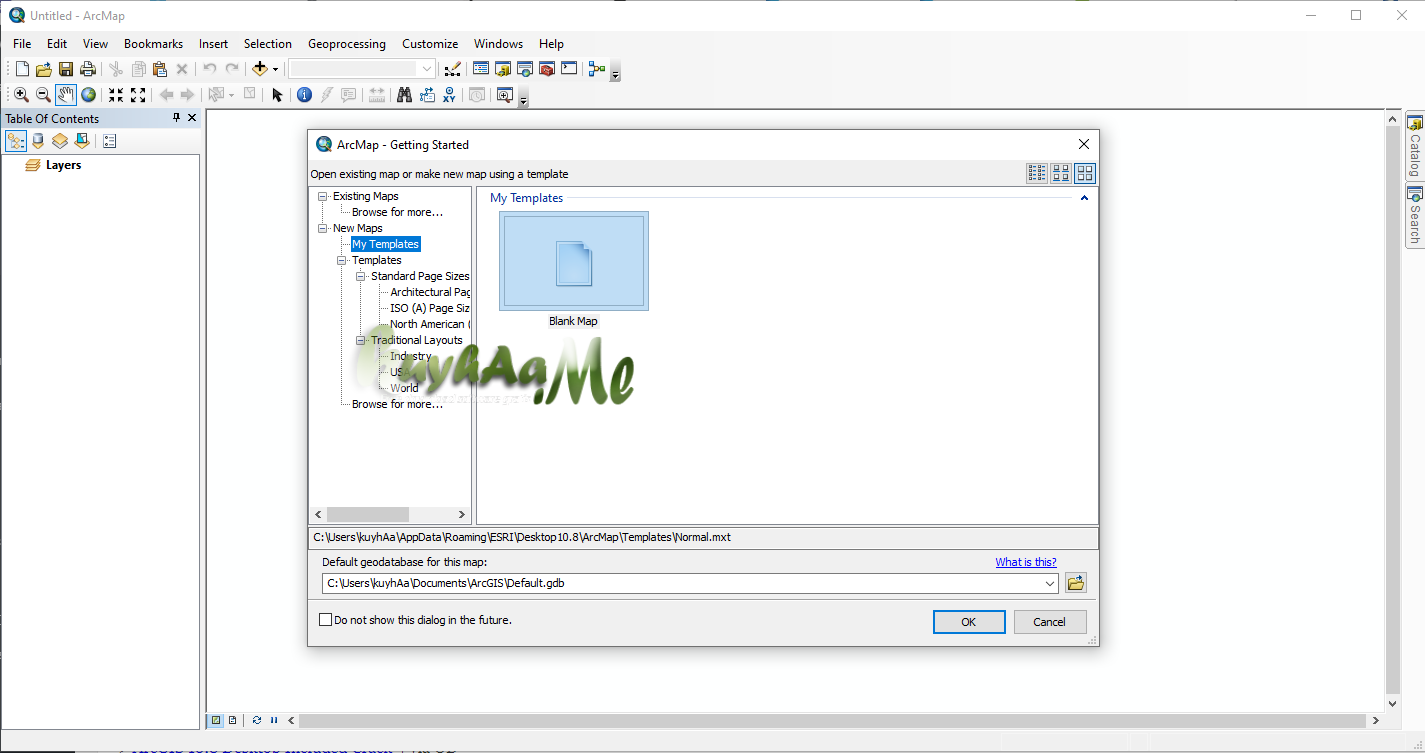Collapse the My Templates group chevron
Image resolution: width=1425 pixels, height=753 pixels.
[1084, 198]
